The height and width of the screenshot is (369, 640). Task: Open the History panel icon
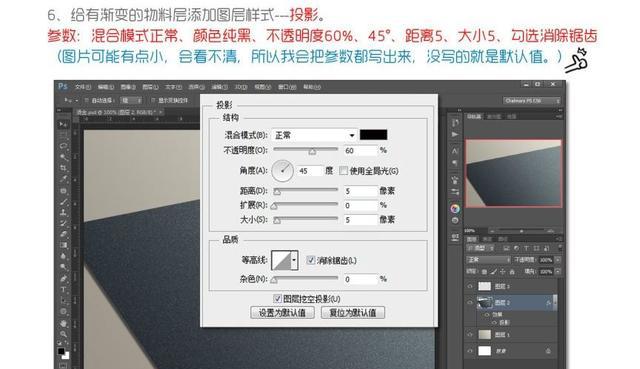[x=455, y=123]
